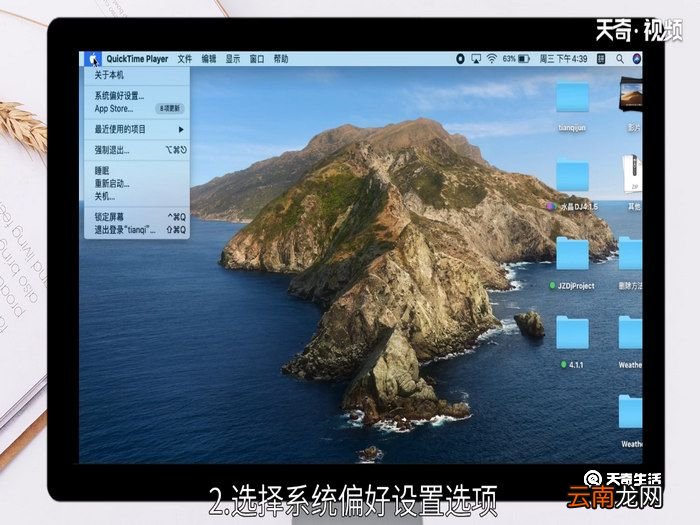This screenshot has width=700, height=525.
Task: Open the 文件 menu
Action: 184,59
